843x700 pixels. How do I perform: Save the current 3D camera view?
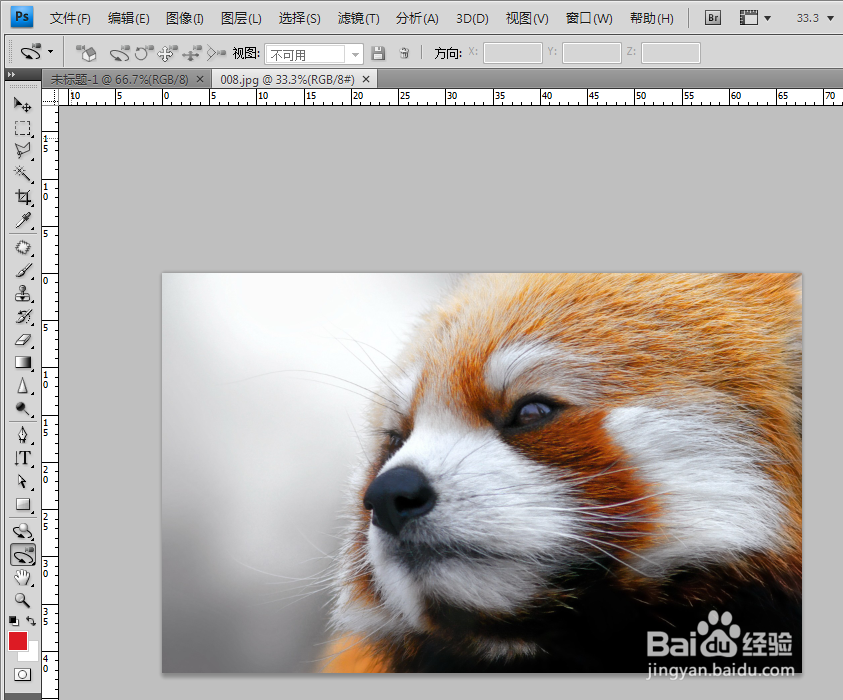pyautogui.click(x=378, y=53)
